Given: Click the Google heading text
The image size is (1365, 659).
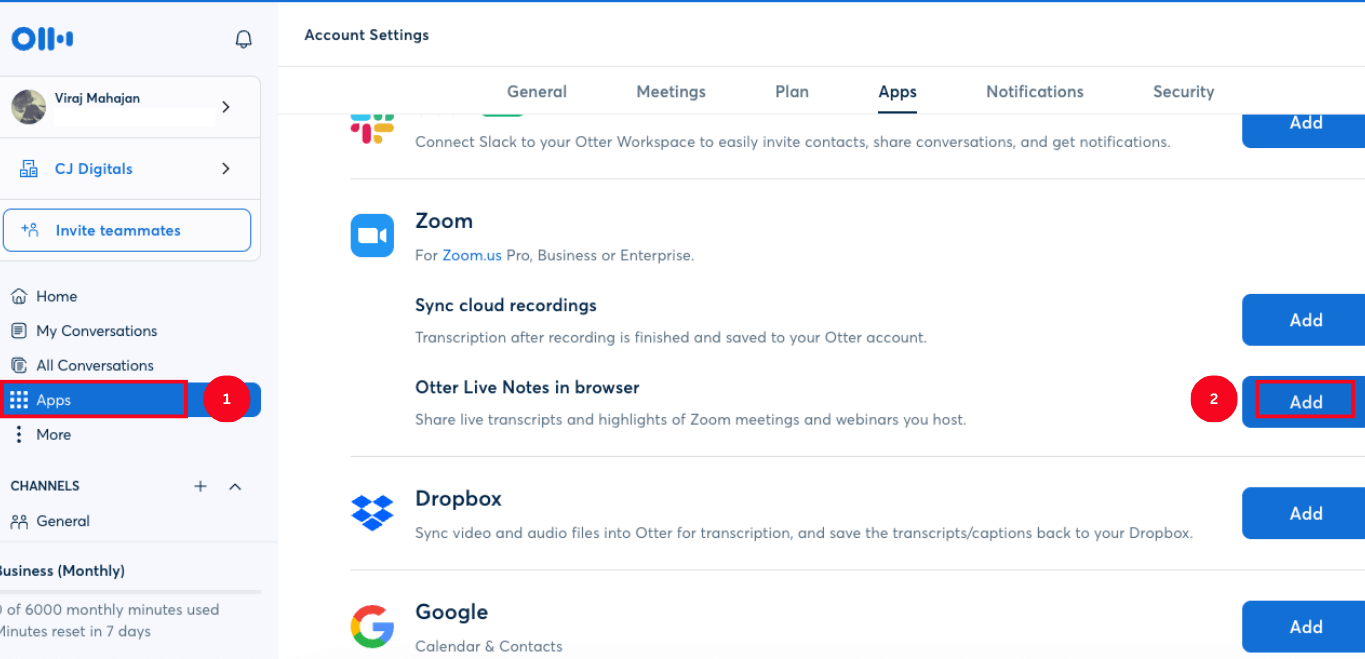Looking at the screenshot, I should [451, 612].
